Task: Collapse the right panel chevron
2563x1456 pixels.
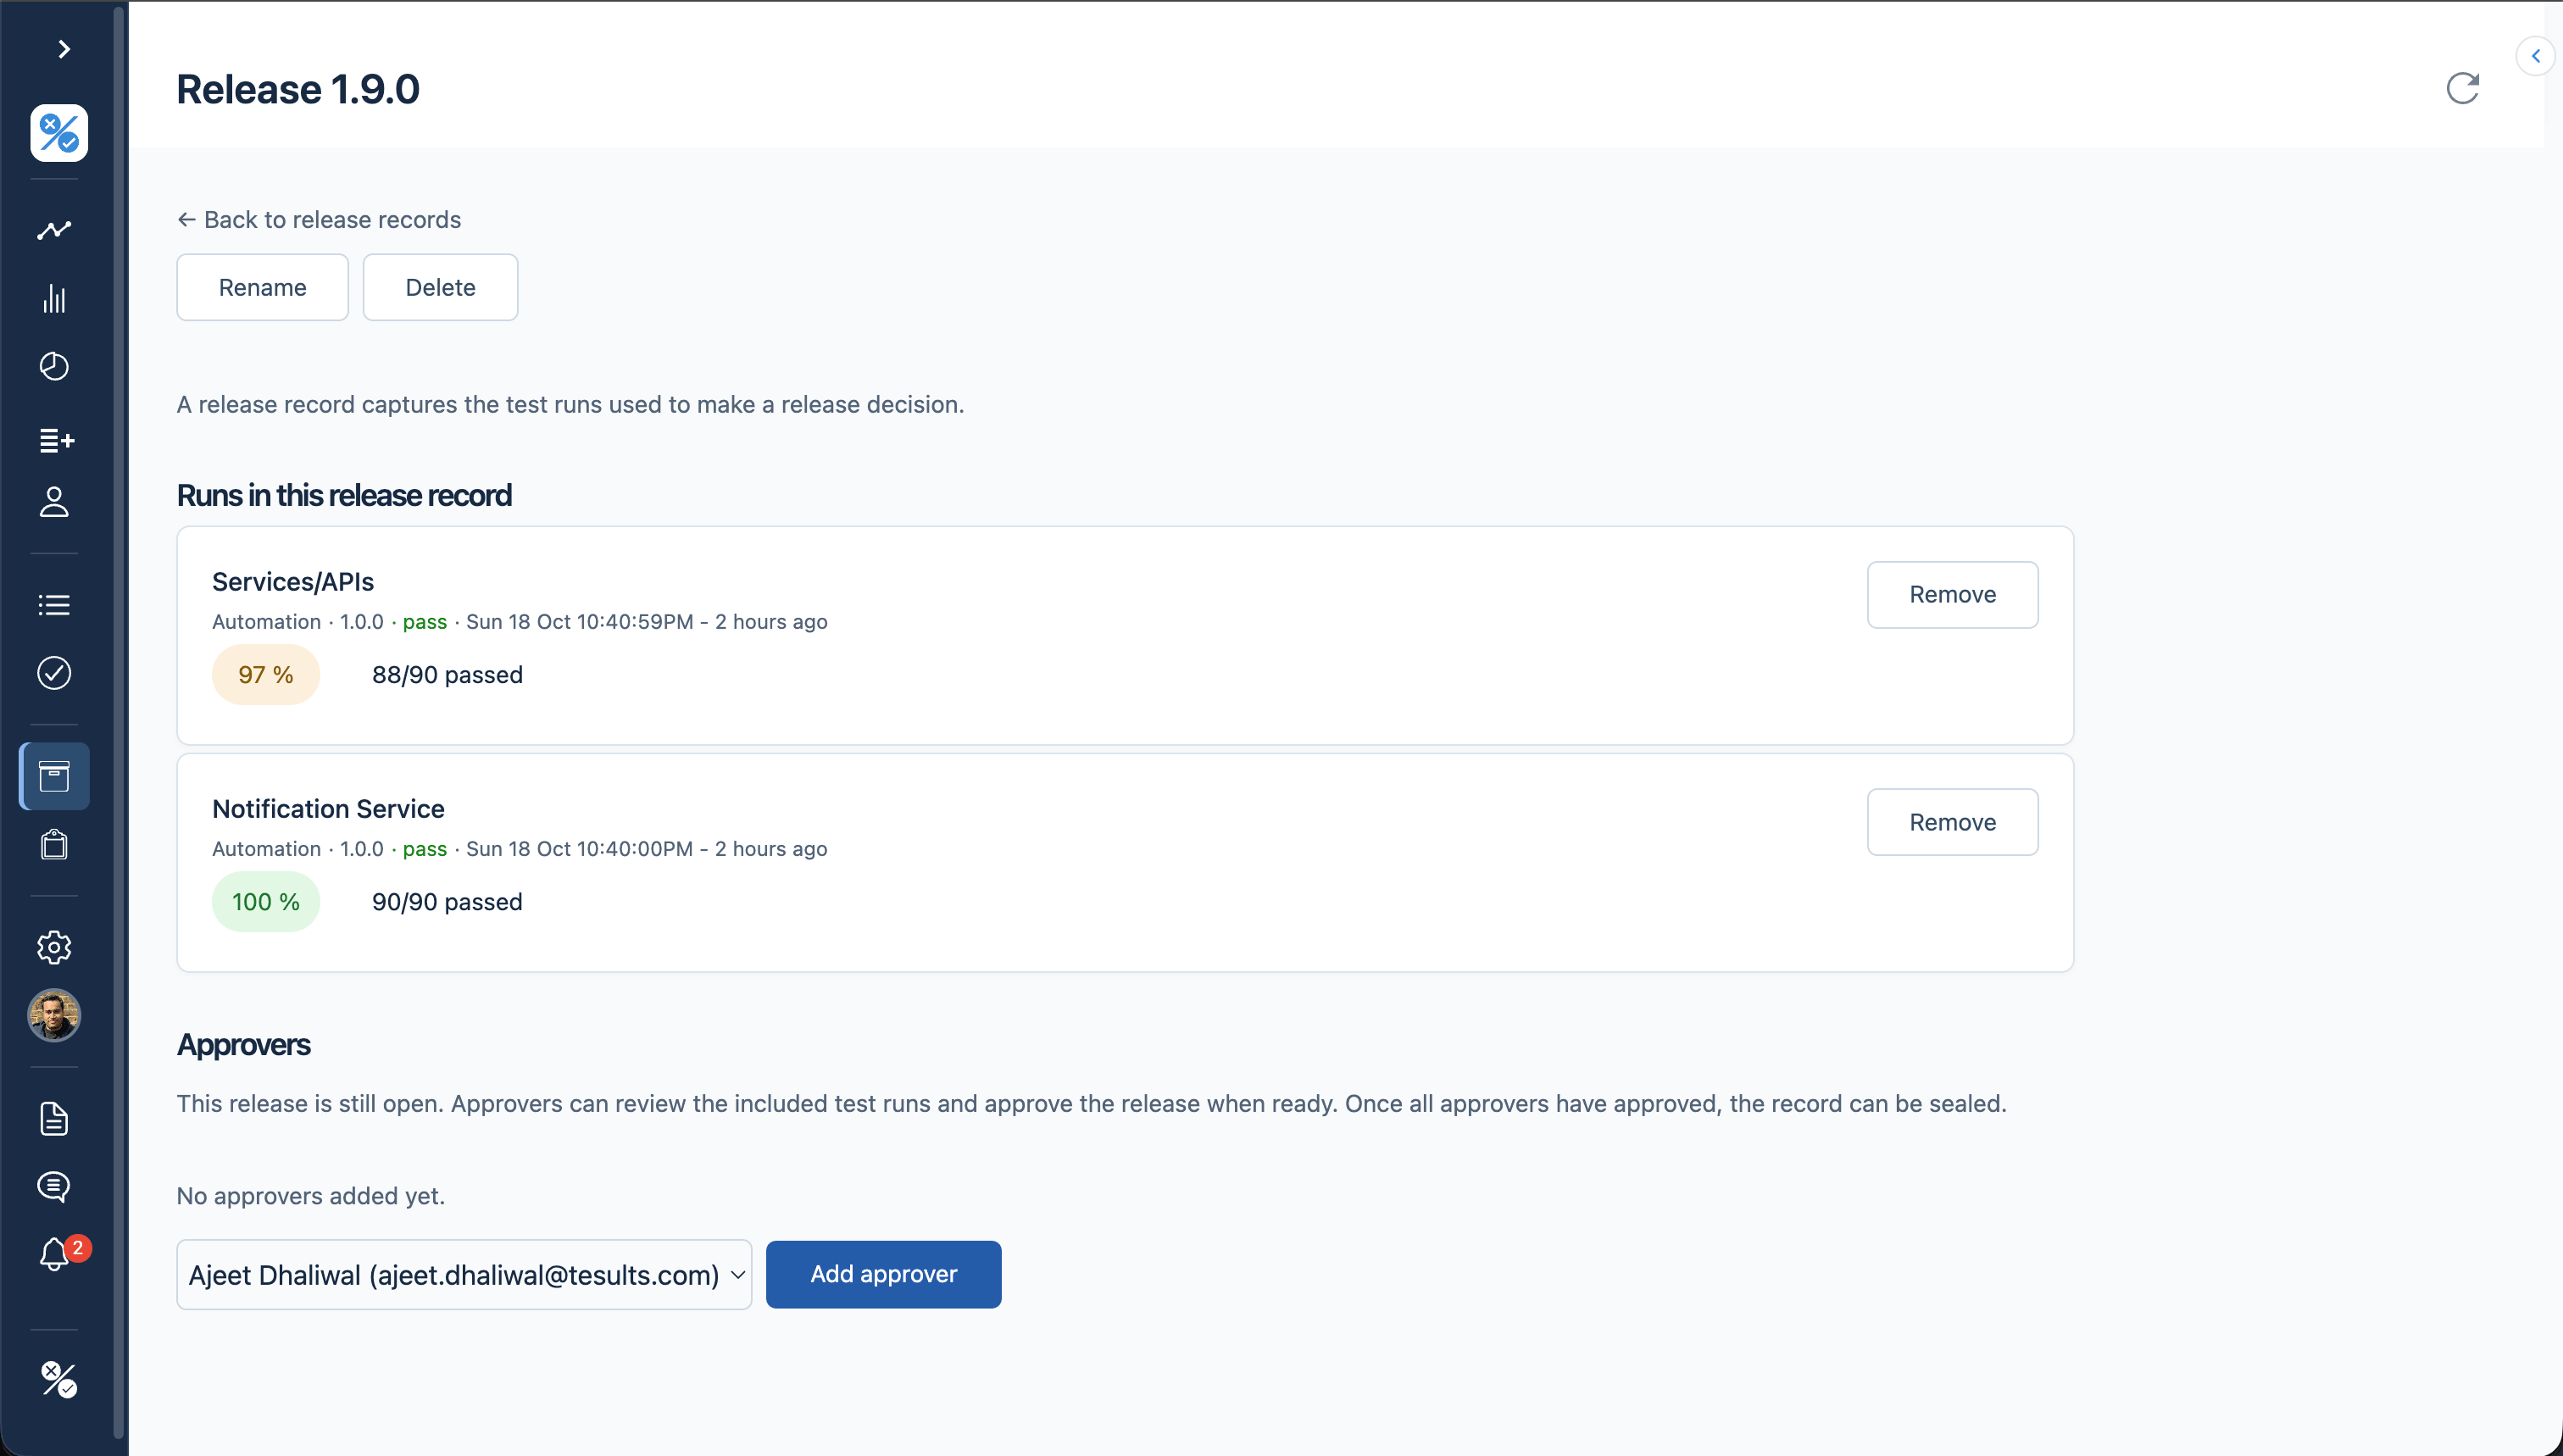Action: (2535, 56)
